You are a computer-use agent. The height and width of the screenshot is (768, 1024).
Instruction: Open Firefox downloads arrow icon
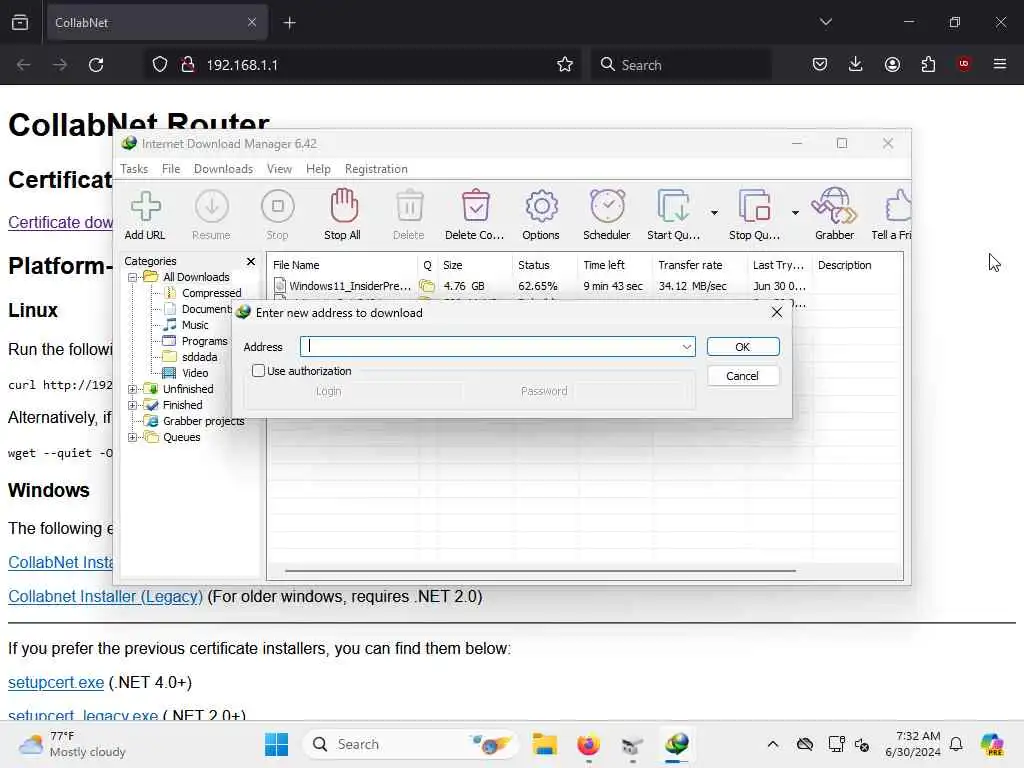856,64
